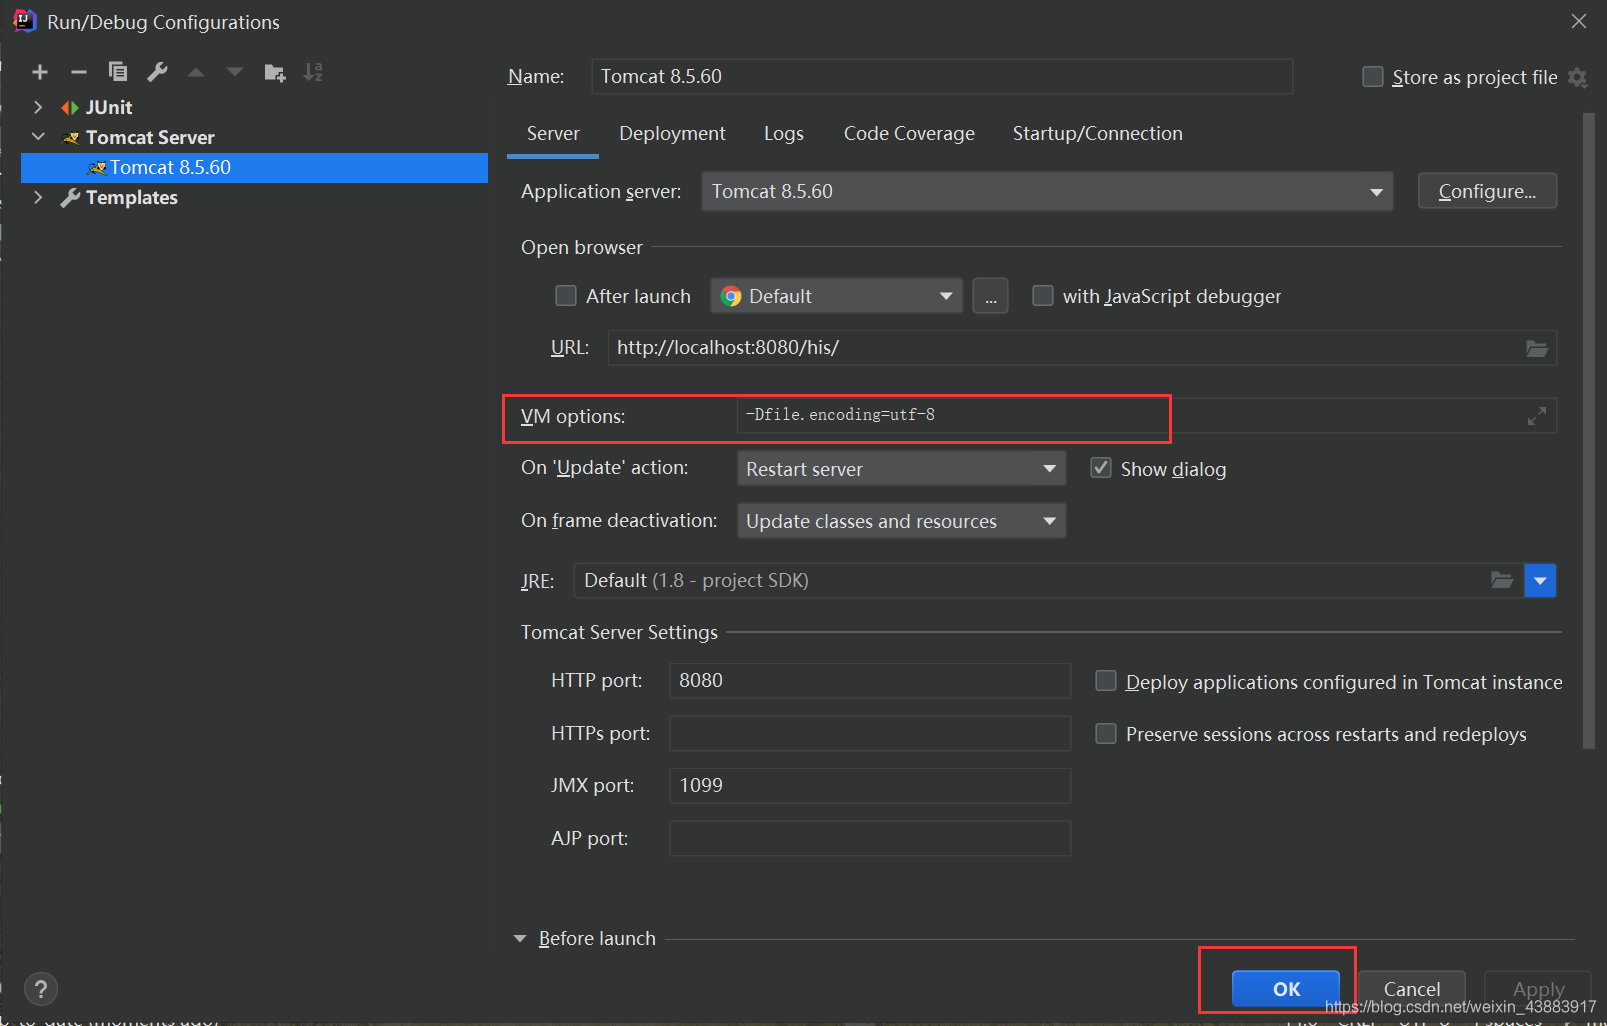
Task: Confirm with the OK button
Action: point(1286,989)
